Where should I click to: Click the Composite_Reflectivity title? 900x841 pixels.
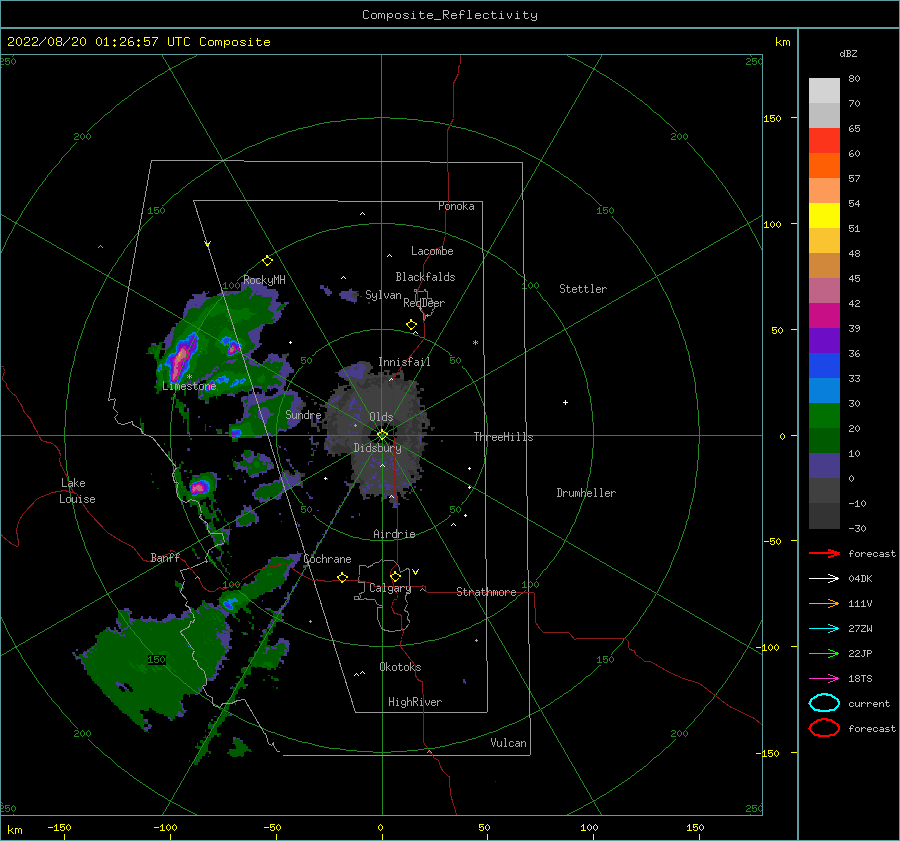click(x=450, y=15)
